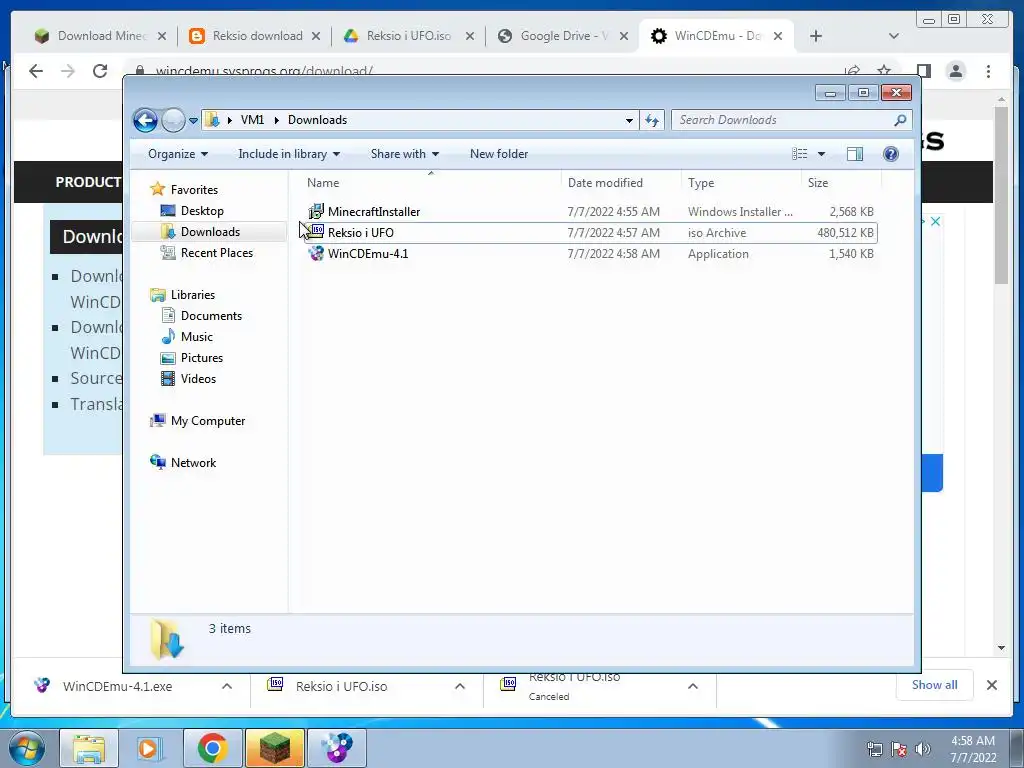Select the WinCDEmu-4.1 application icon
The image size is (1024, 768).
316,253
